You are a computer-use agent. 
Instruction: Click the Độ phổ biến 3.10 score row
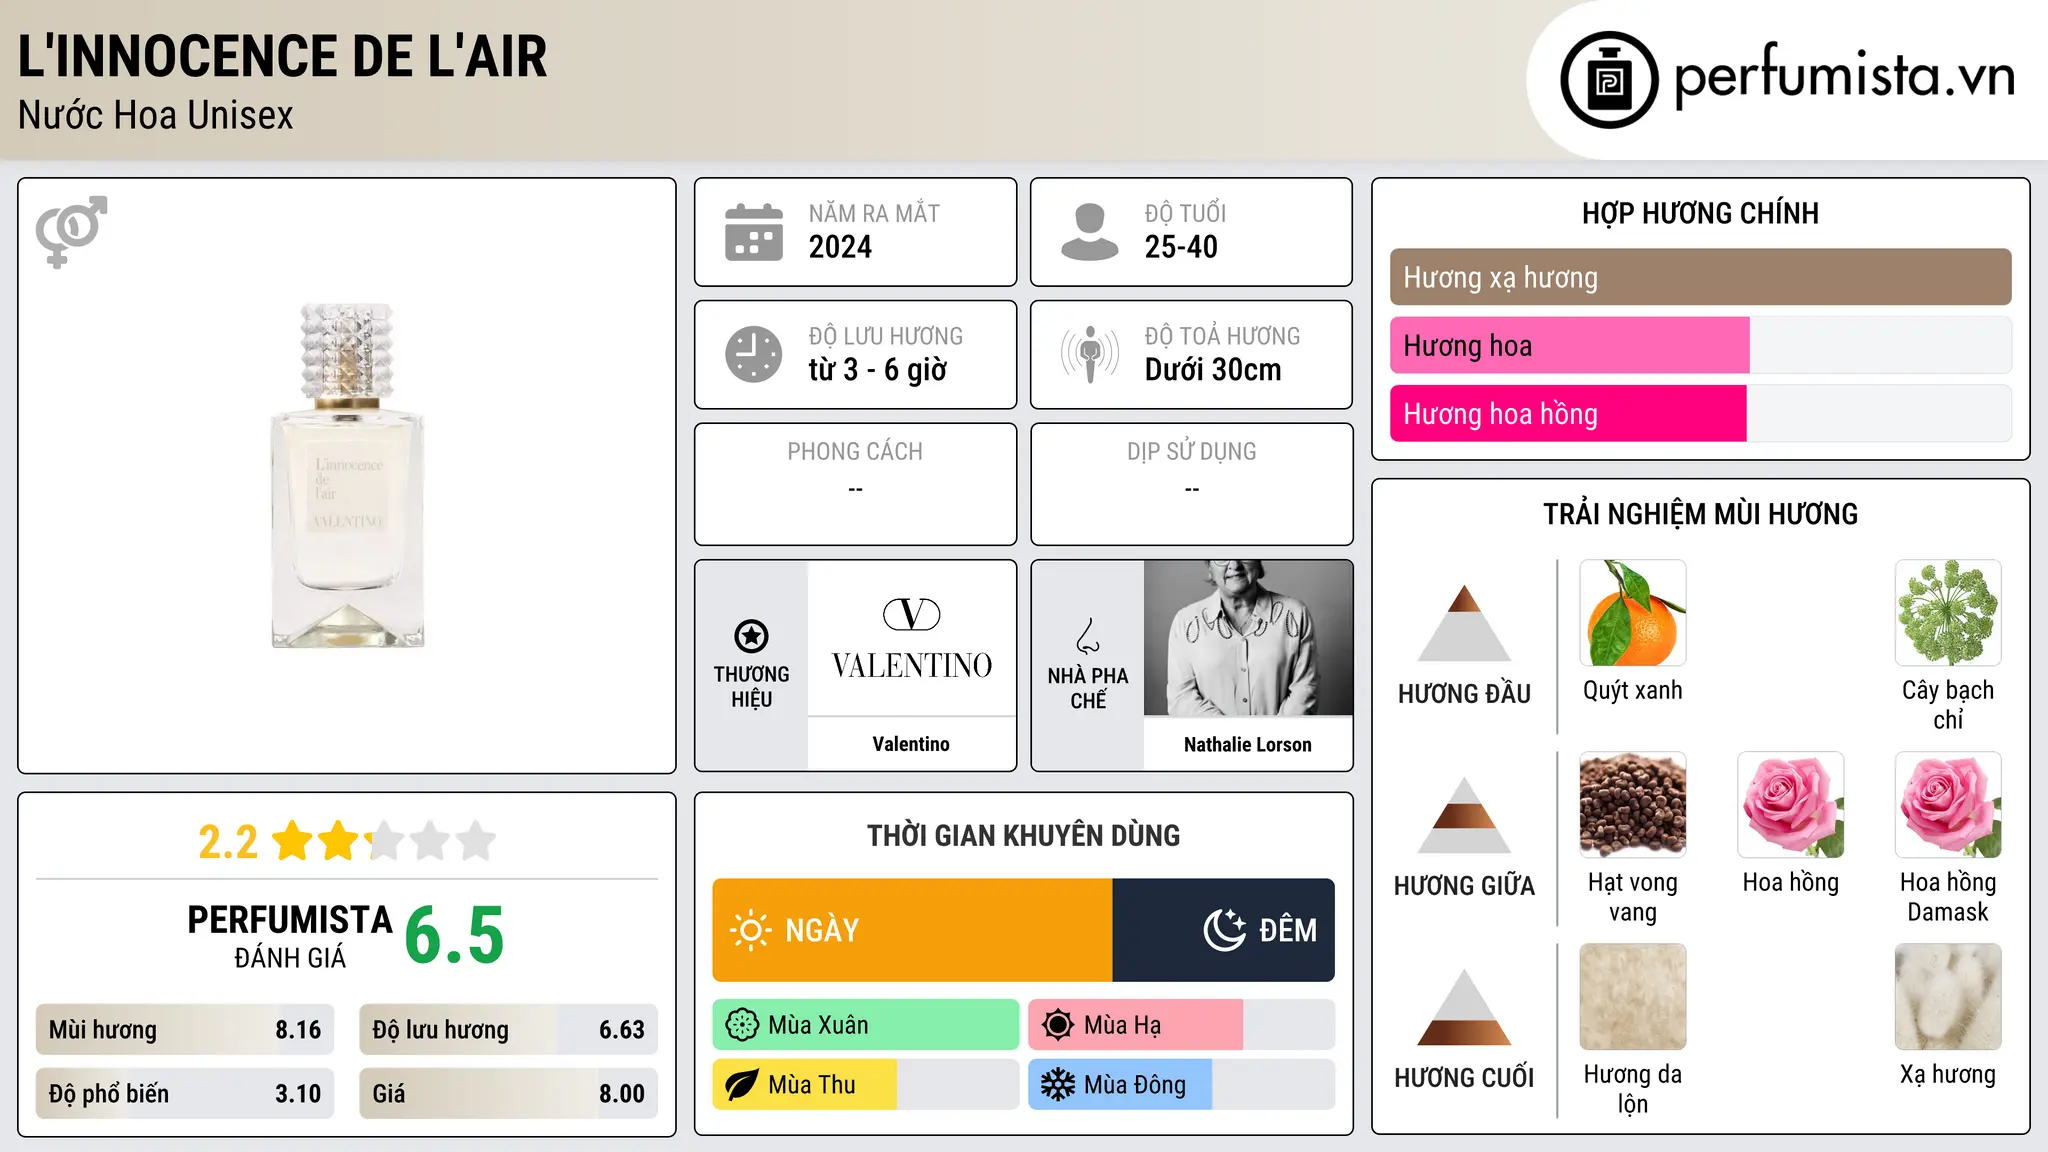pyautogui.click(x=185, y=1094)
